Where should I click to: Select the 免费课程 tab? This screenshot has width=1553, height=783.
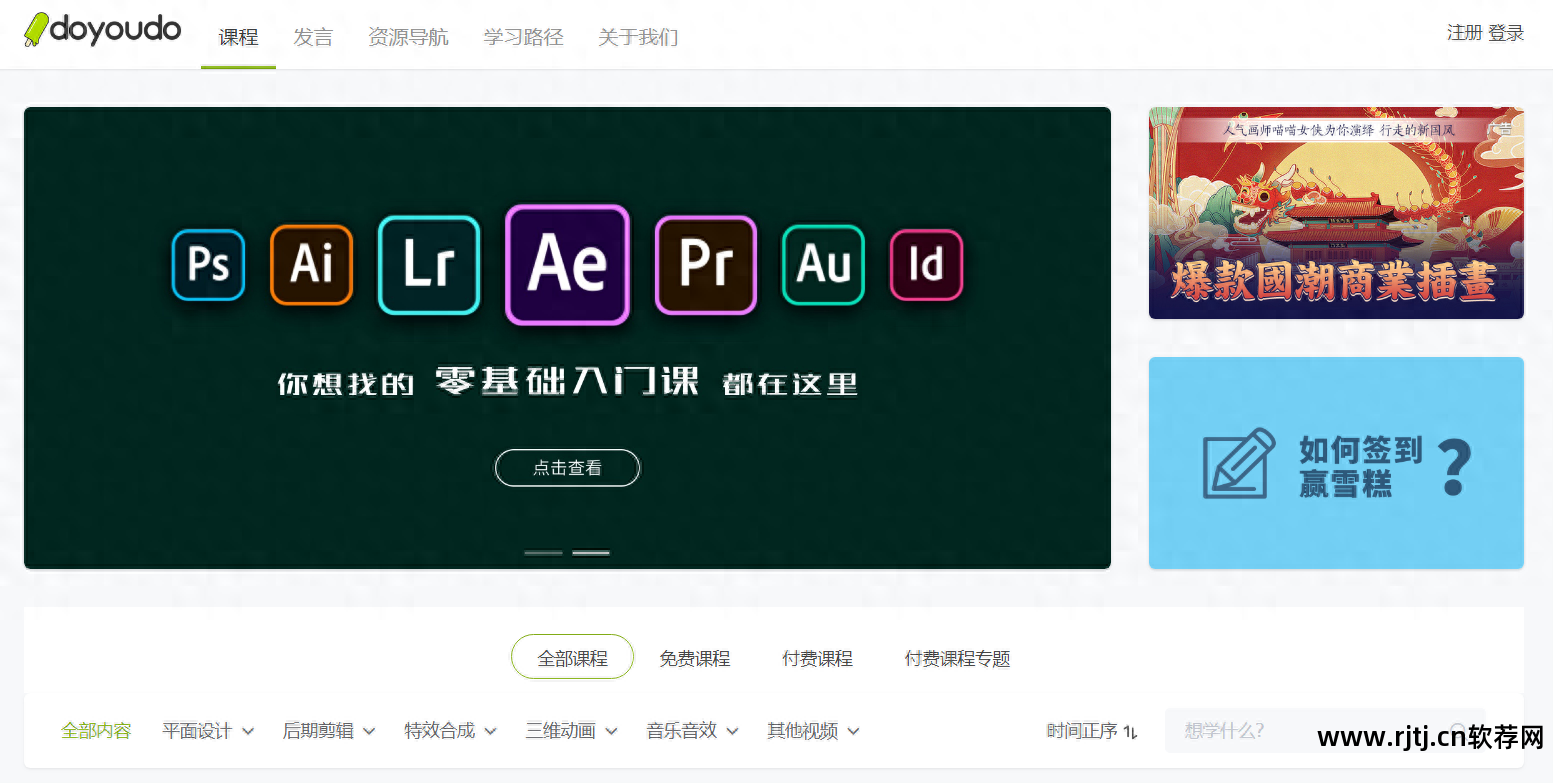click(694, 658)
